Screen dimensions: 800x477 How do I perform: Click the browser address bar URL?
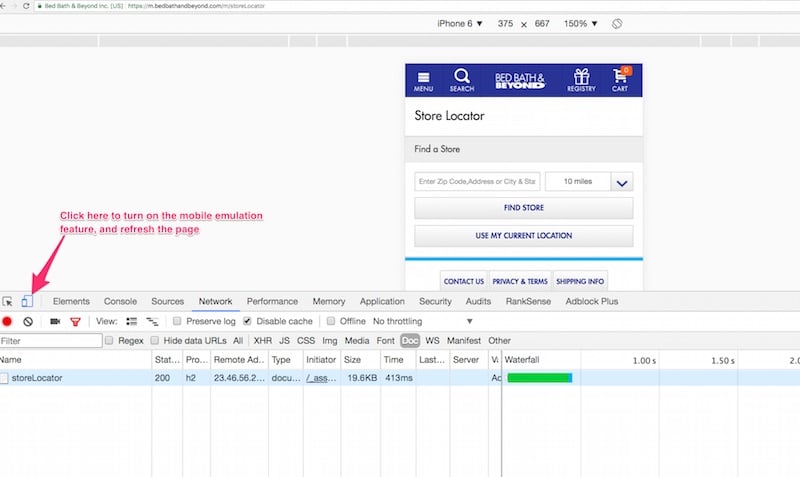point(196,6)
